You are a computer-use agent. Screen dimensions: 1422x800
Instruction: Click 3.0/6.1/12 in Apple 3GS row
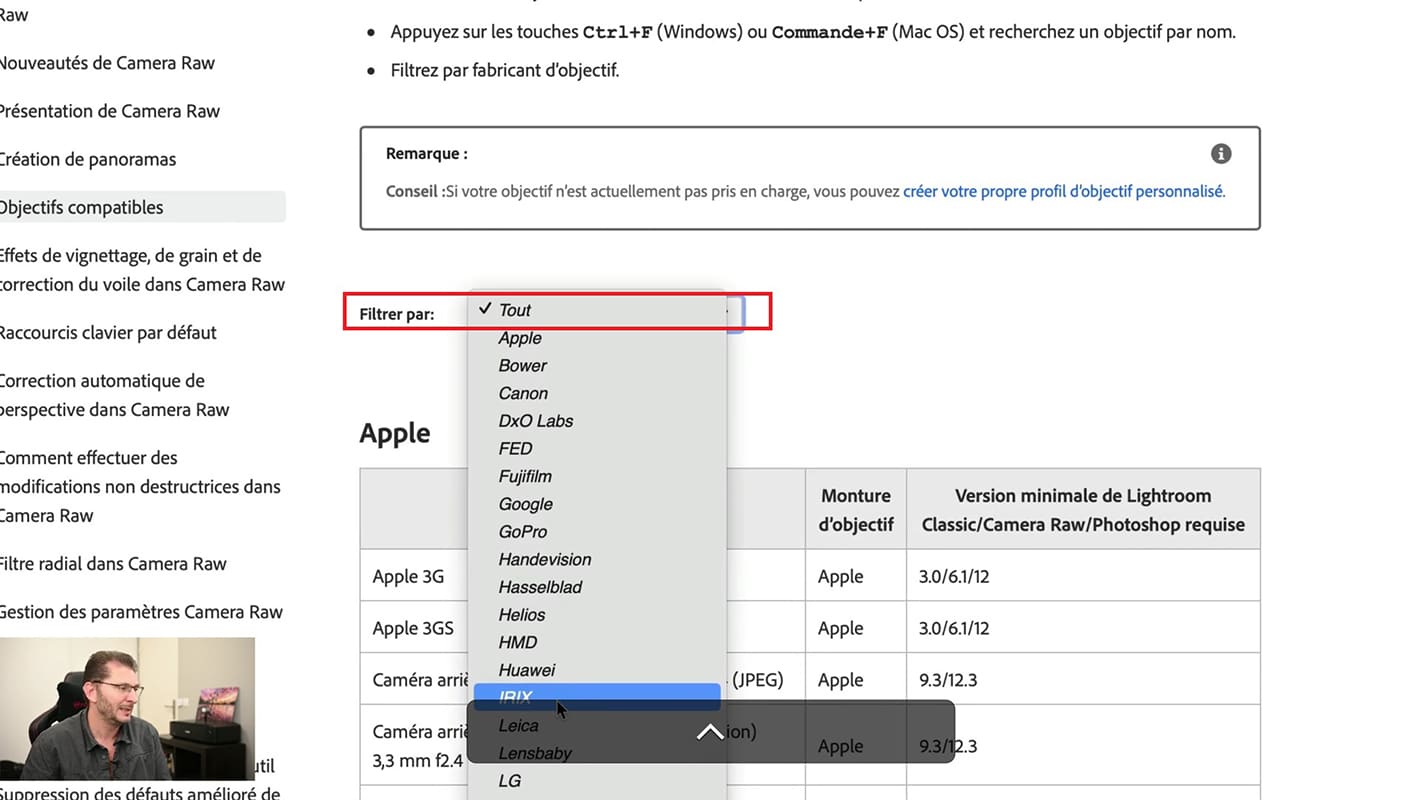coord(954,628)
